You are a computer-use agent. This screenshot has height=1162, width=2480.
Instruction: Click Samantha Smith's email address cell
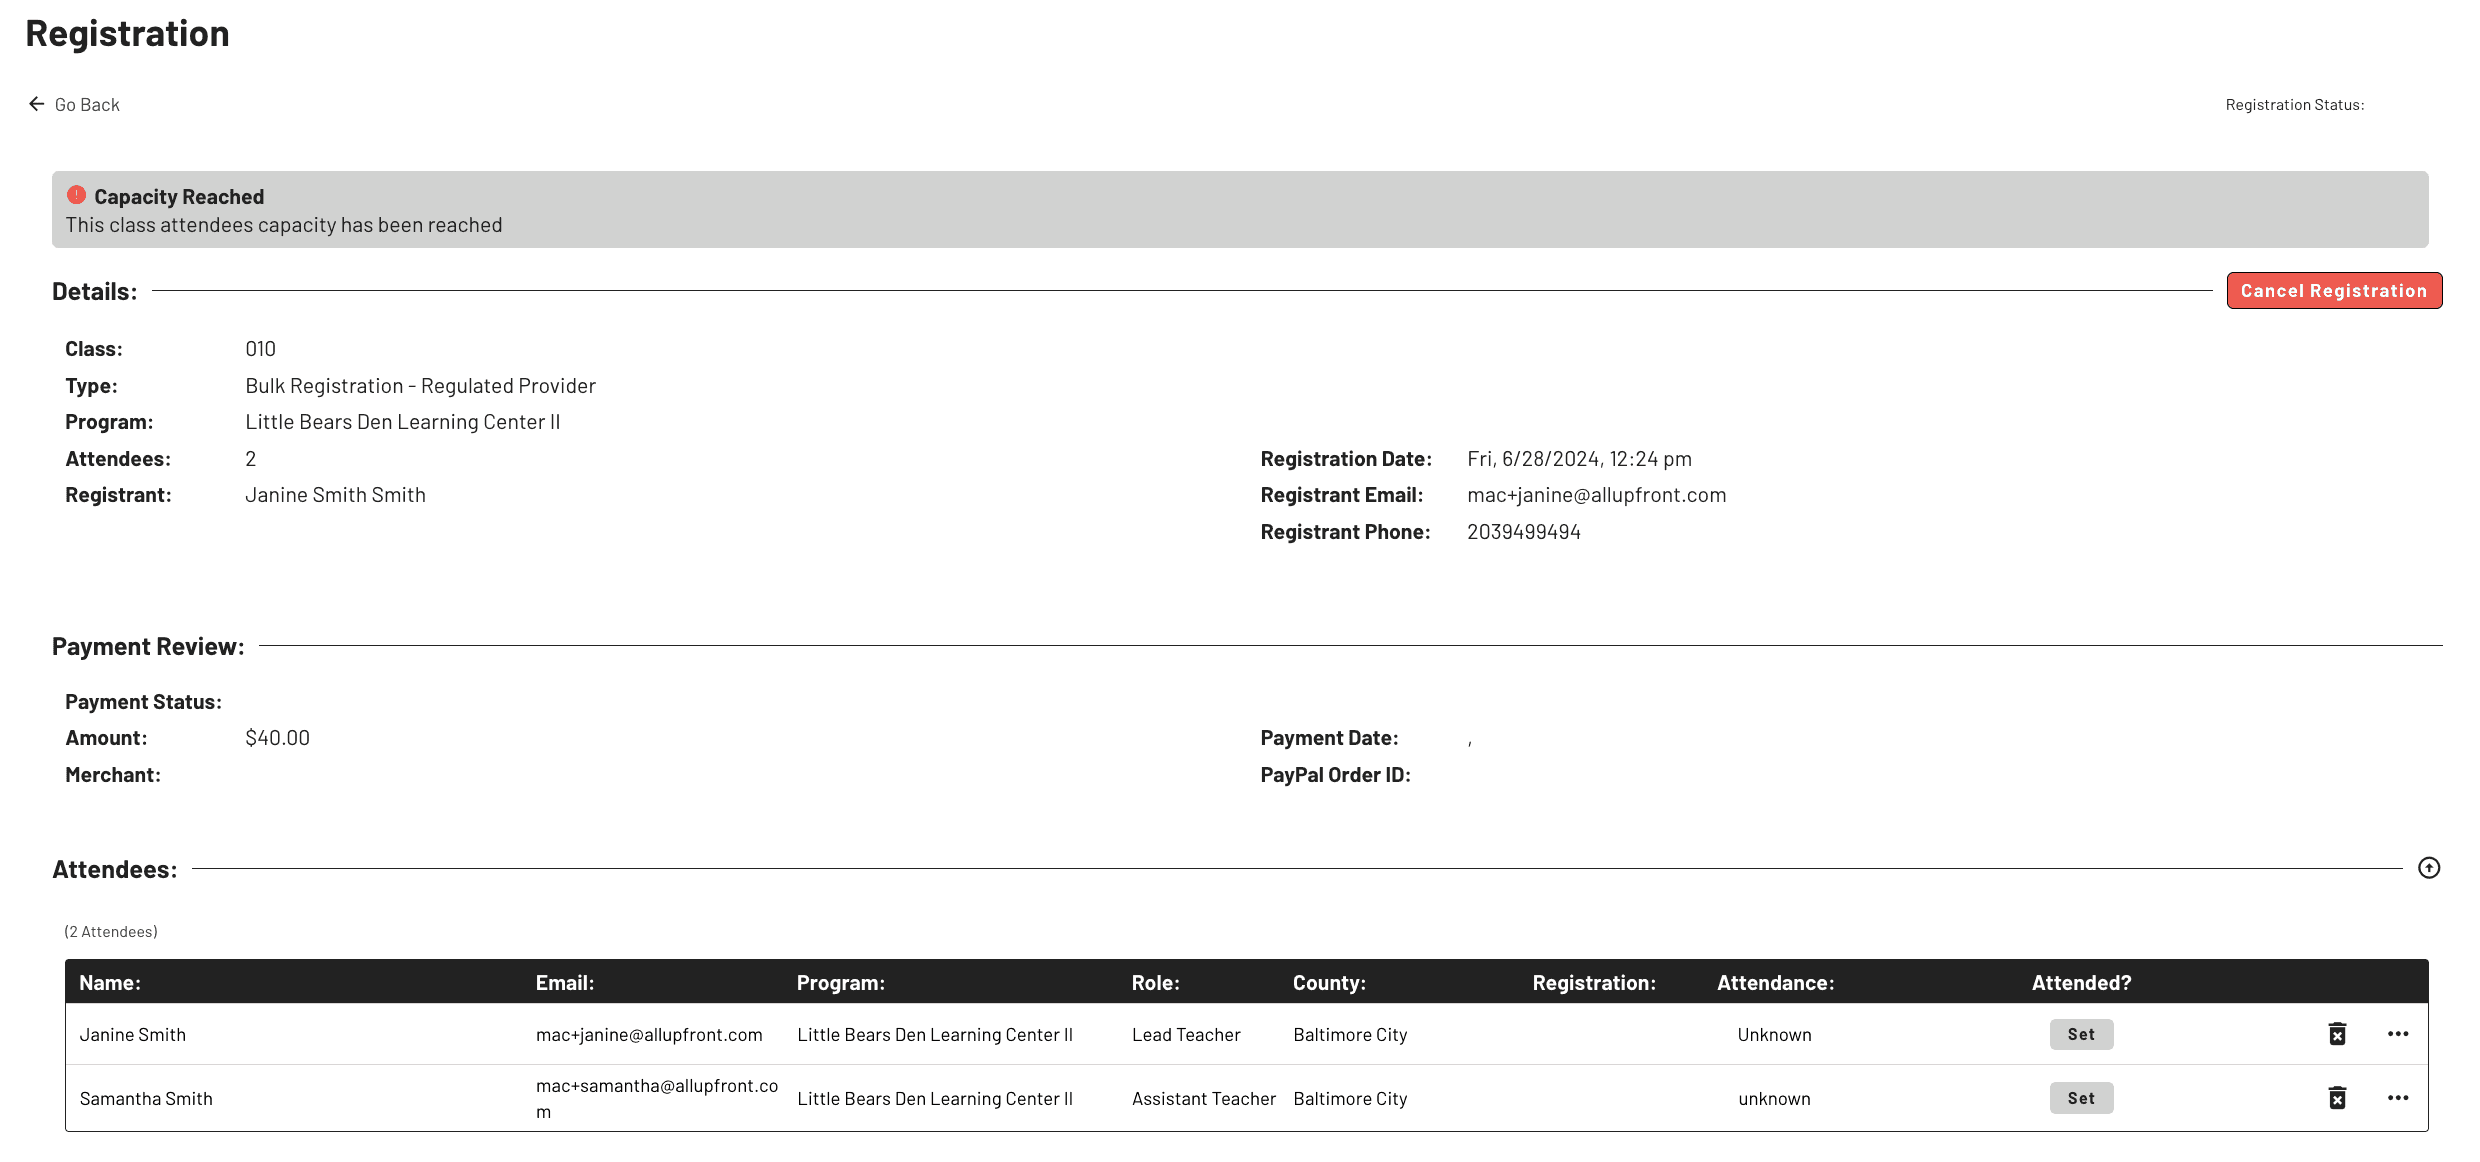(656, 1098)
